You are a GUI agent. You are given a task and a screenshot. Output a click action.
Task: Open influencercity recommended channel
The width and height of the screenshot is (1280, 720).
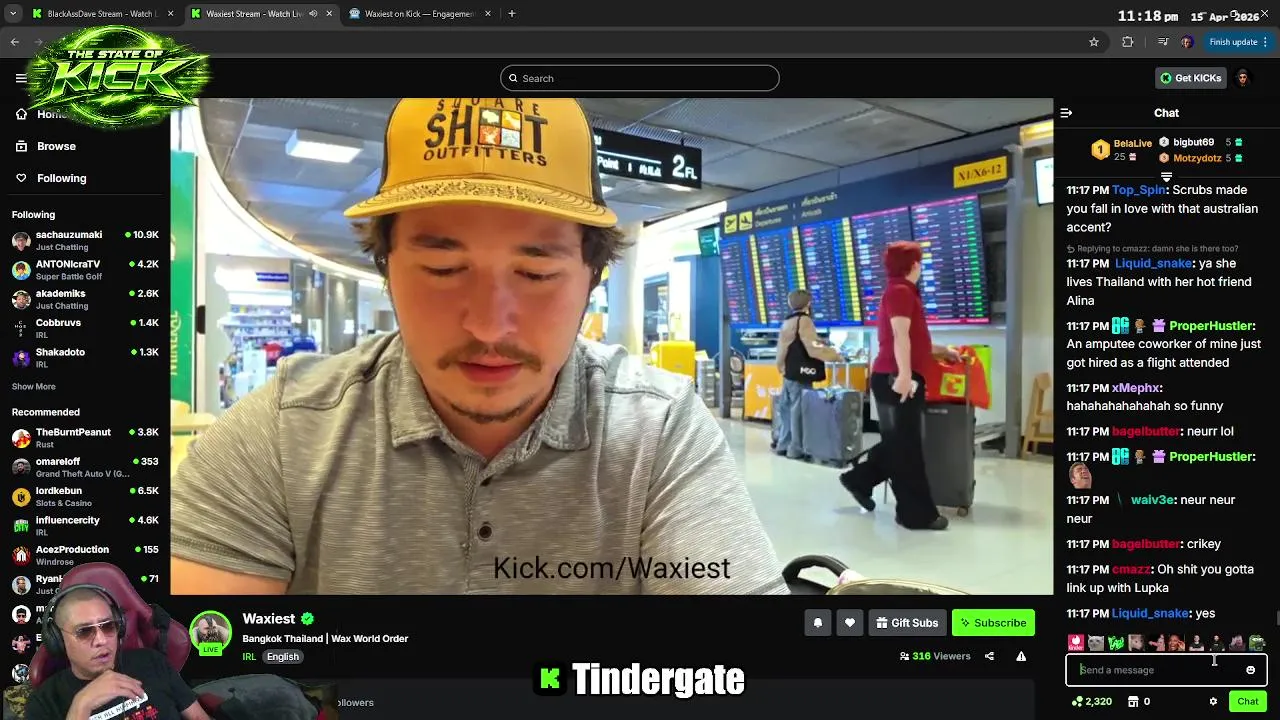[x=85, y=526]
